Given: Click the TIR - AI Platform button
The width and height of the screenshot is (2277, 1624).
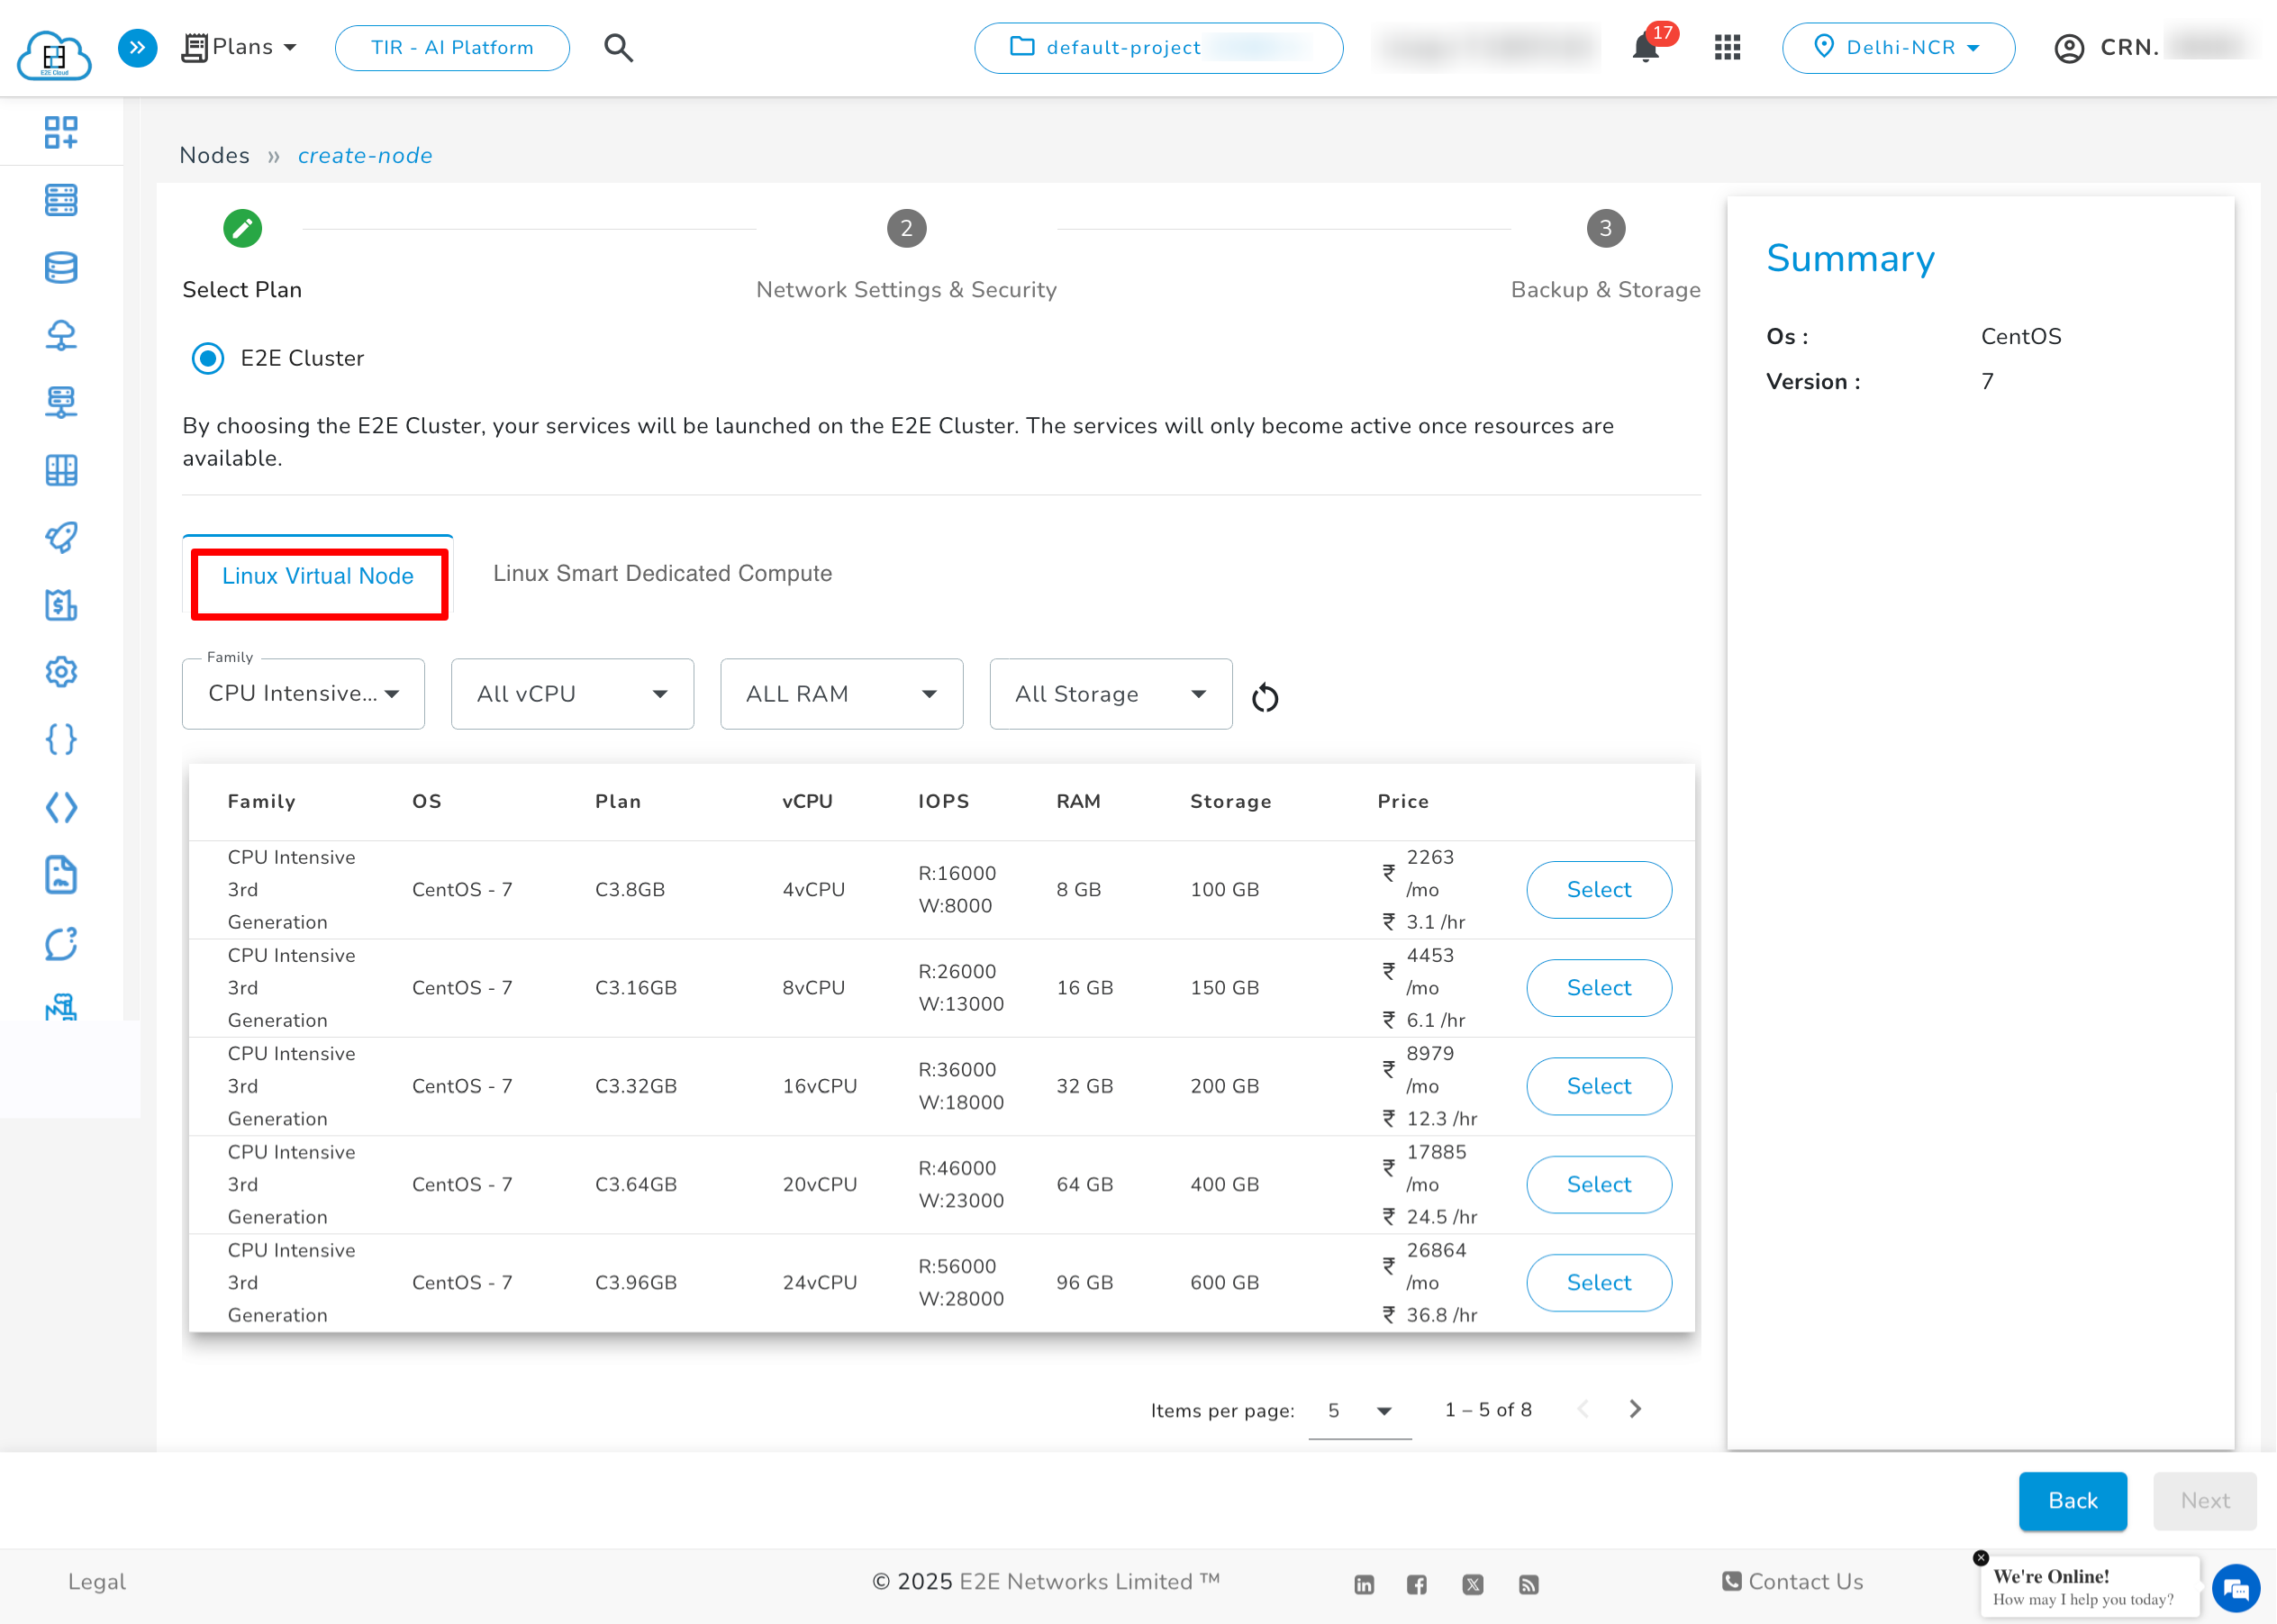Looking at the screenshot, I should [x=452, y=47].
